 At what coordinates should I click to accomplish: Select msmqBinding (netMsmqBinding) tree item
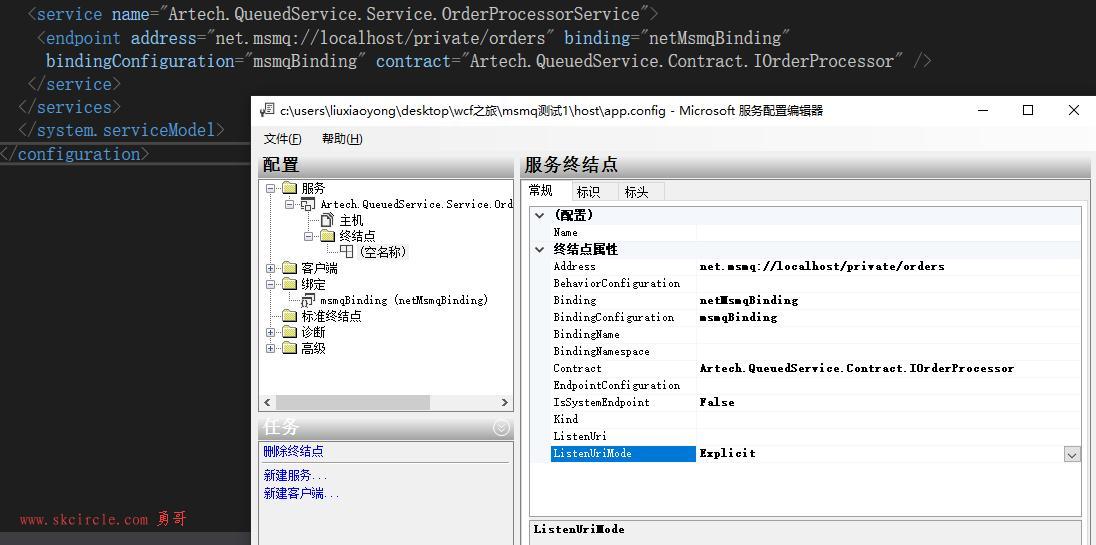pos(404,300)
